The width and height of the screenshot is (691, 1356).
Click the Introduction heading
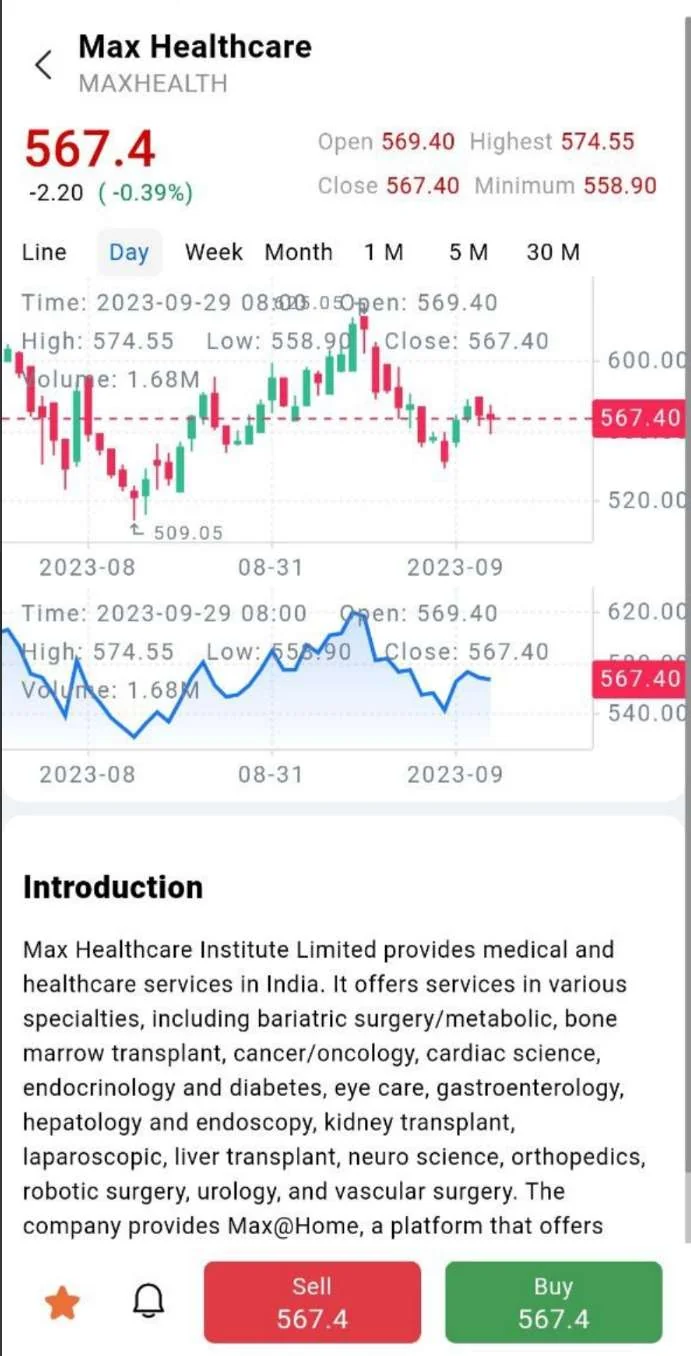click(x=113, y=887)
